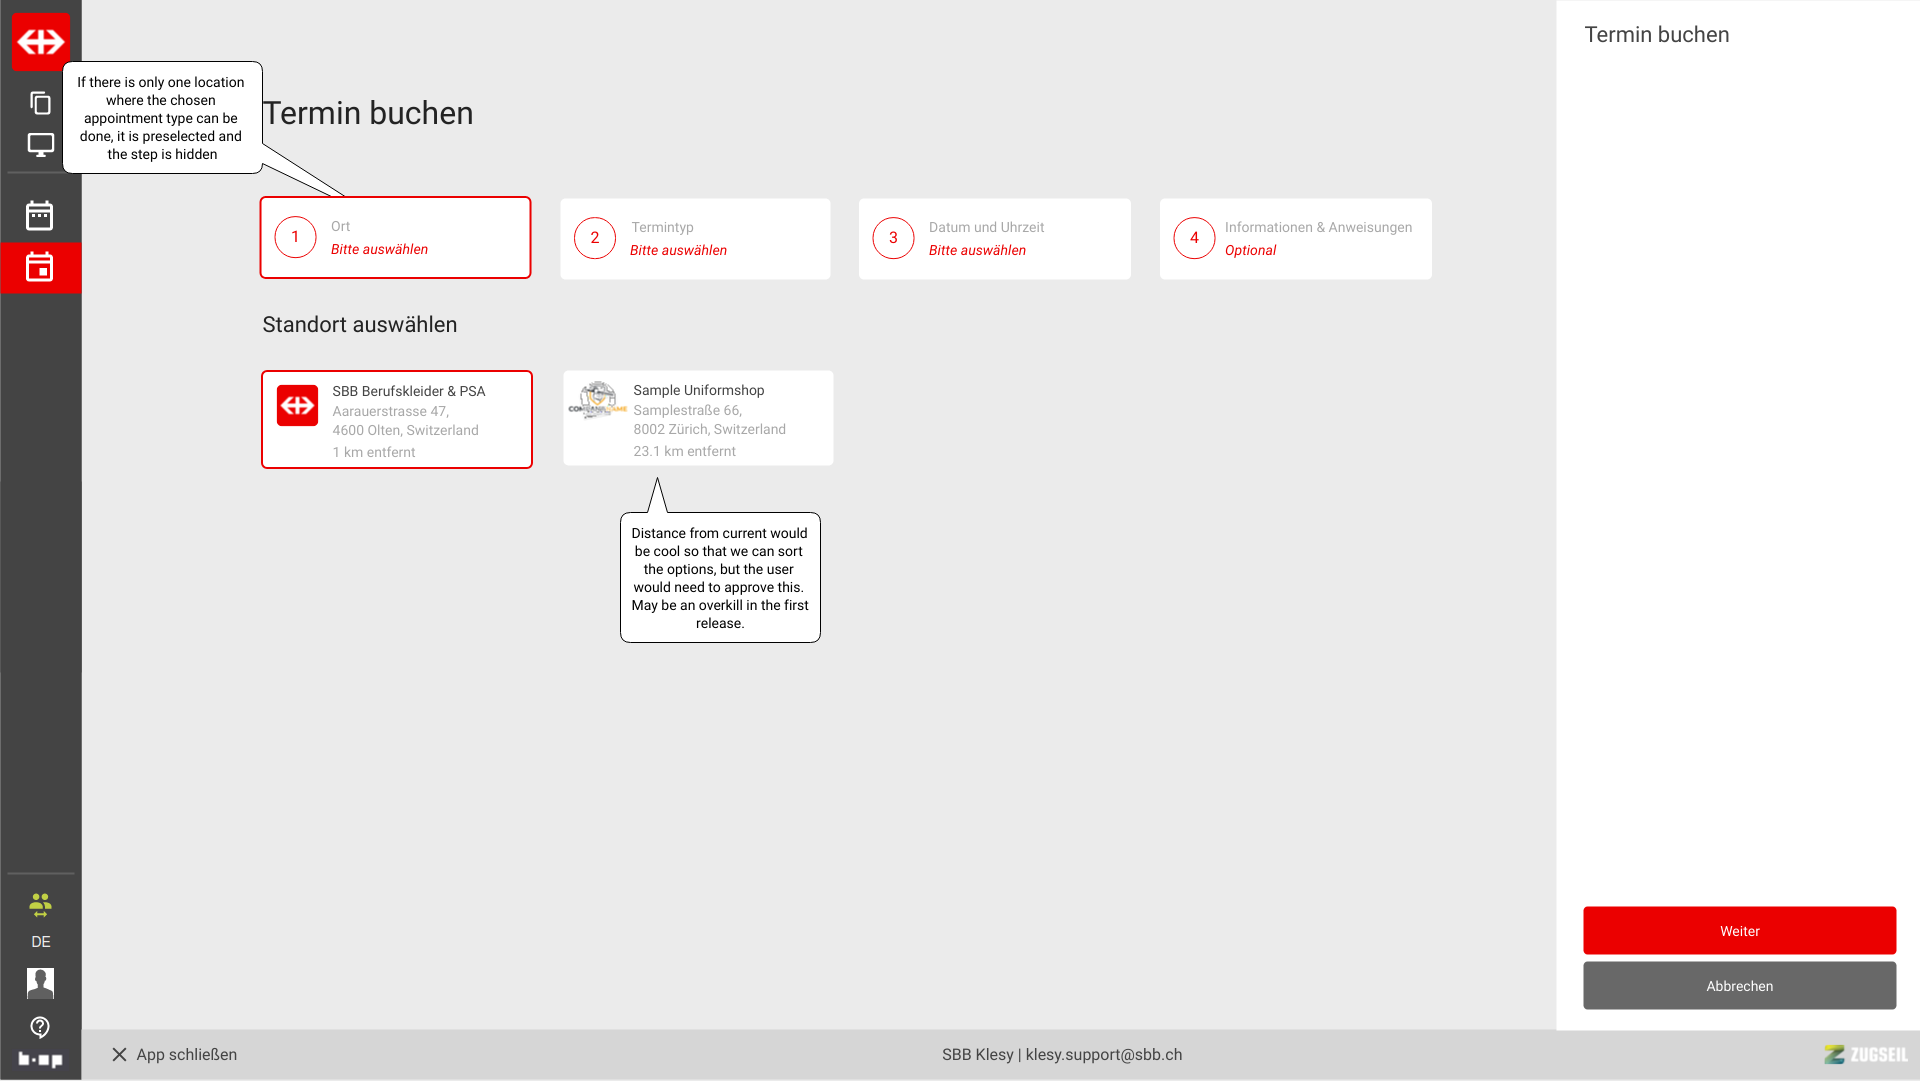
Task: Select the highlighted book appointment icon
Action: click(40, 267)
